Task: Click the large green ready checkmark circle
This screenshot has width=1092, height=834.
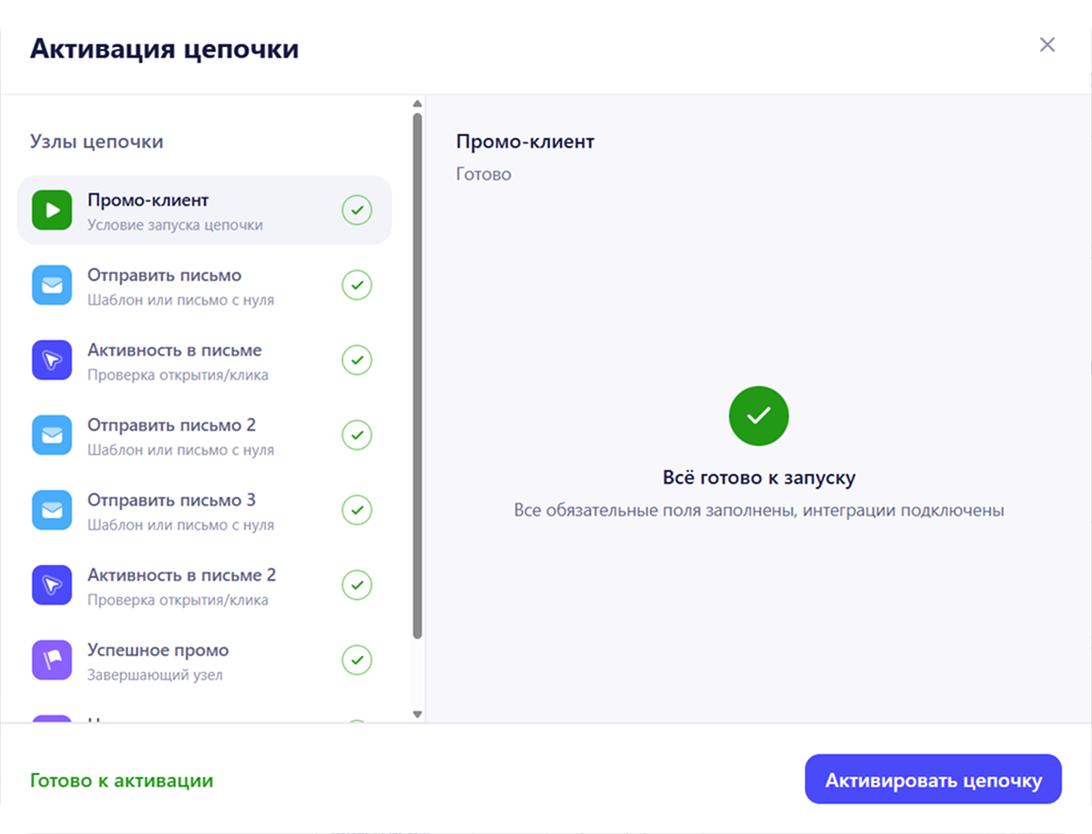Action: [758, 416]
